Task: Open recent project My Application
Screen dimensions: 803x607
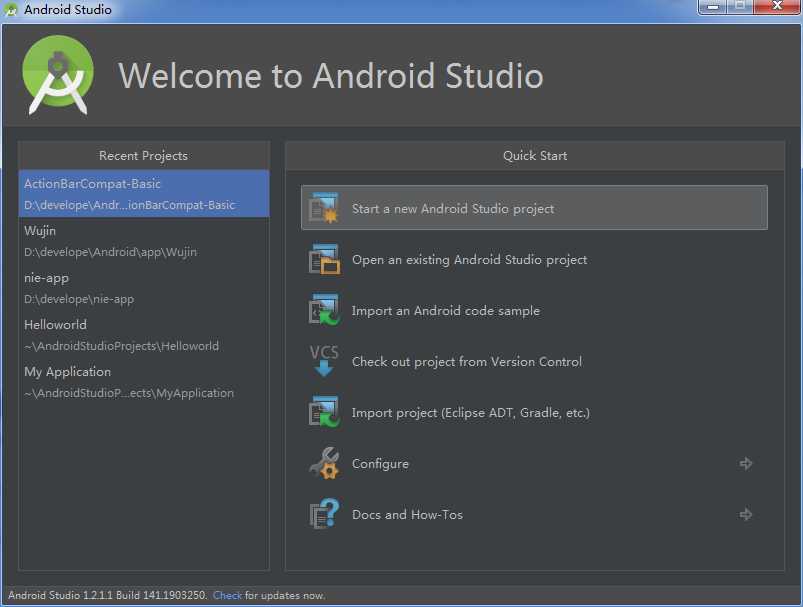Action: click(144, 382)
